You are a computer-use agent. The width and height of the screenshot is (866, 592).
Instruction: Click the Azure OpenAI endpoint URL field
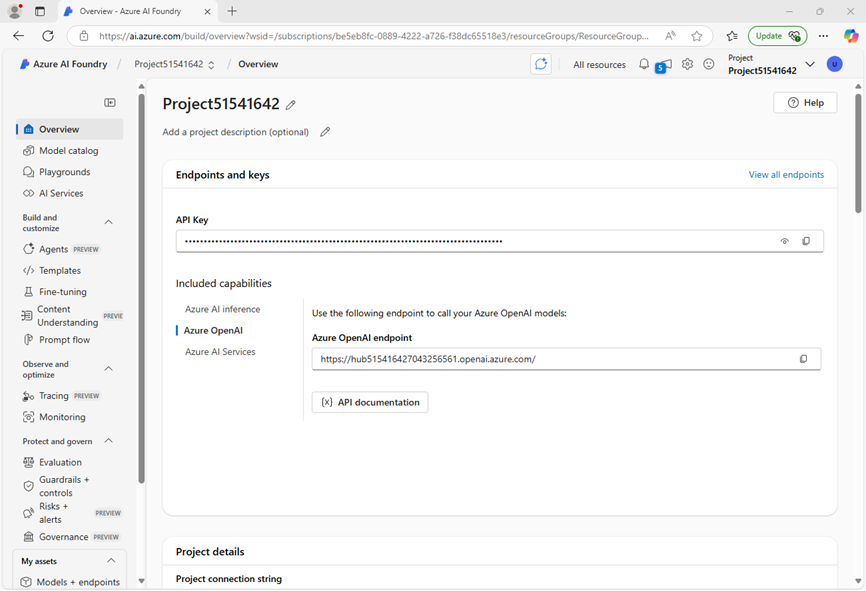[566, 359]
